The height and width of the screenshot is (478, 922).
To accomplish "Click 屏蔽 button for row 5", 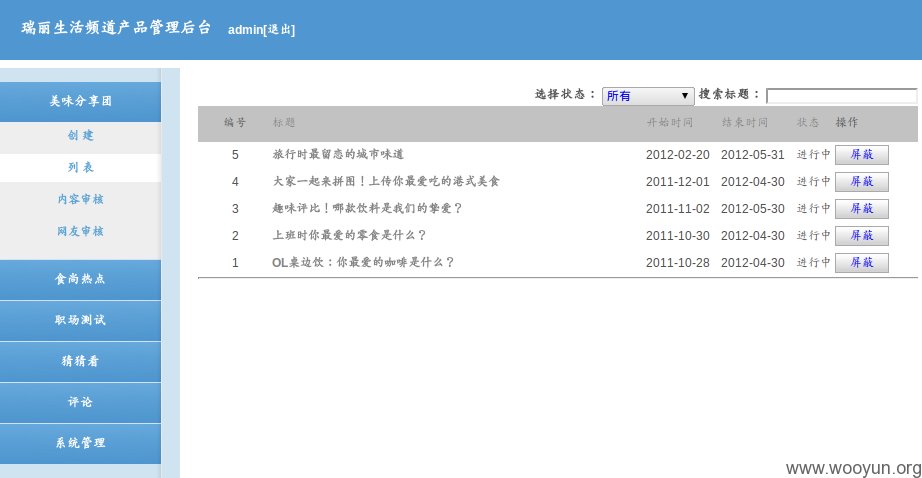I will point(861,155).
